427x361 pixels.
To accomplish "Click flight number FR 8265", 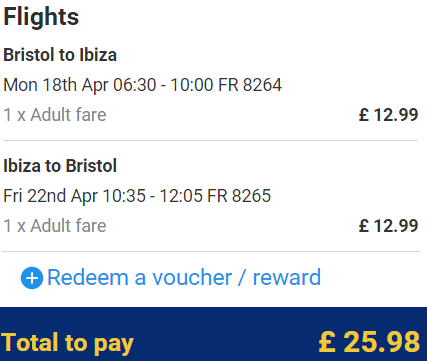I will tap(239, 196).
